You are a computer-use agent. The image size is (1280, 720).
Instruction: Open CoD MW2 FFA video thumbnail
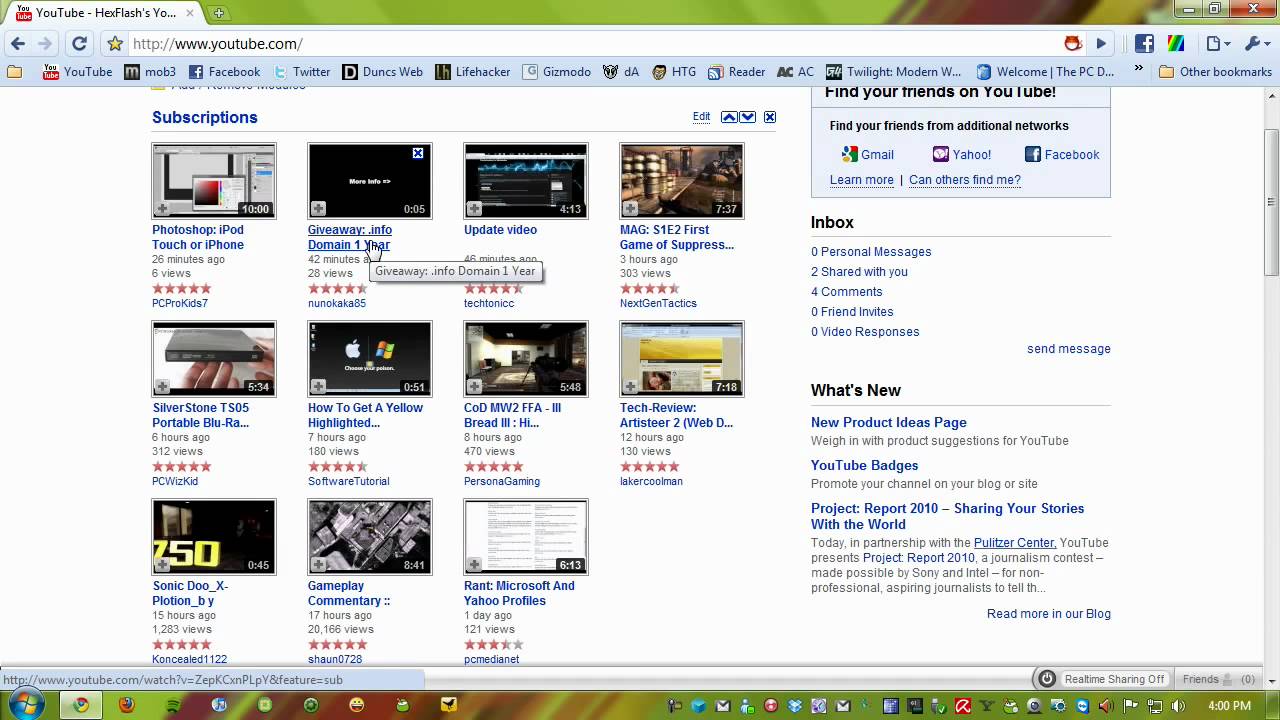(526, 359)
